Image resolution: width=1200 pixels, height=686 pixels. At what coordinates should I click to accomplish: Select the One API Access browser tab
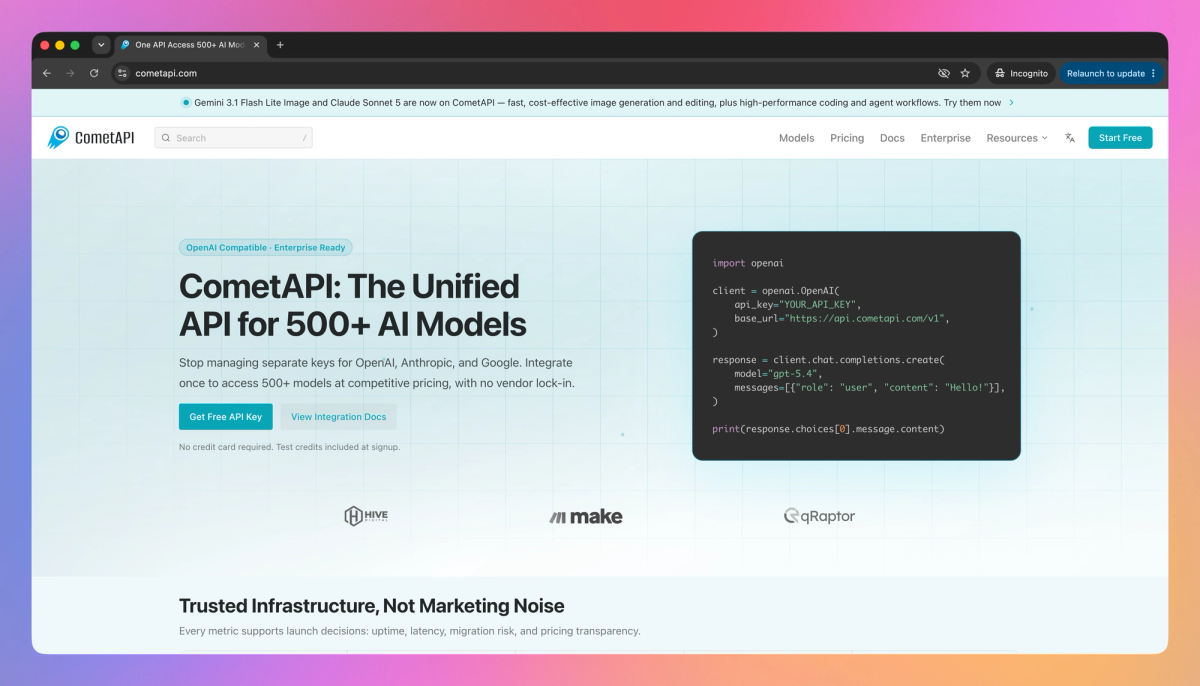click(x=190, y=45)
